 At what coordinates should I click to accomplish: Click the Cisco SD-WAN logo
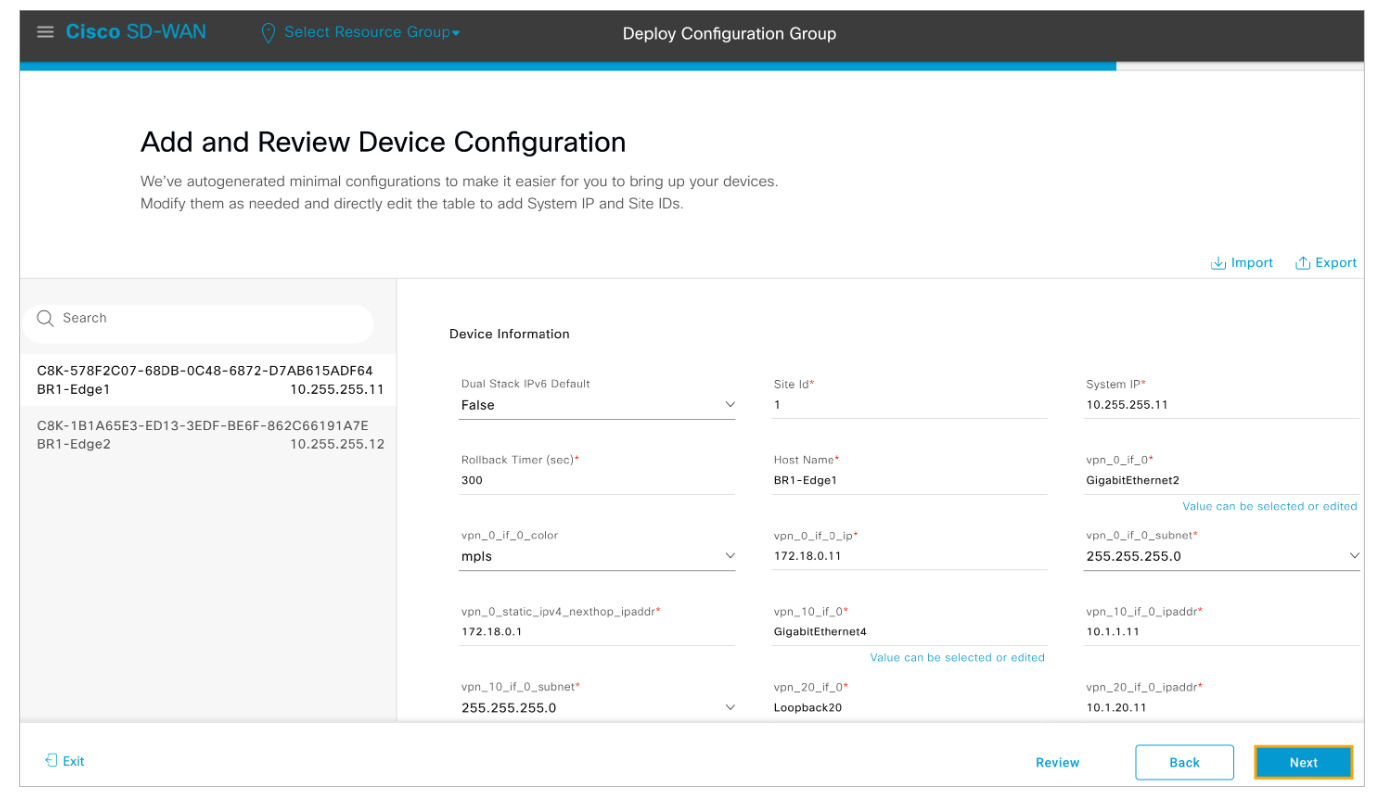pyautogui.click(x=136, y=32)
